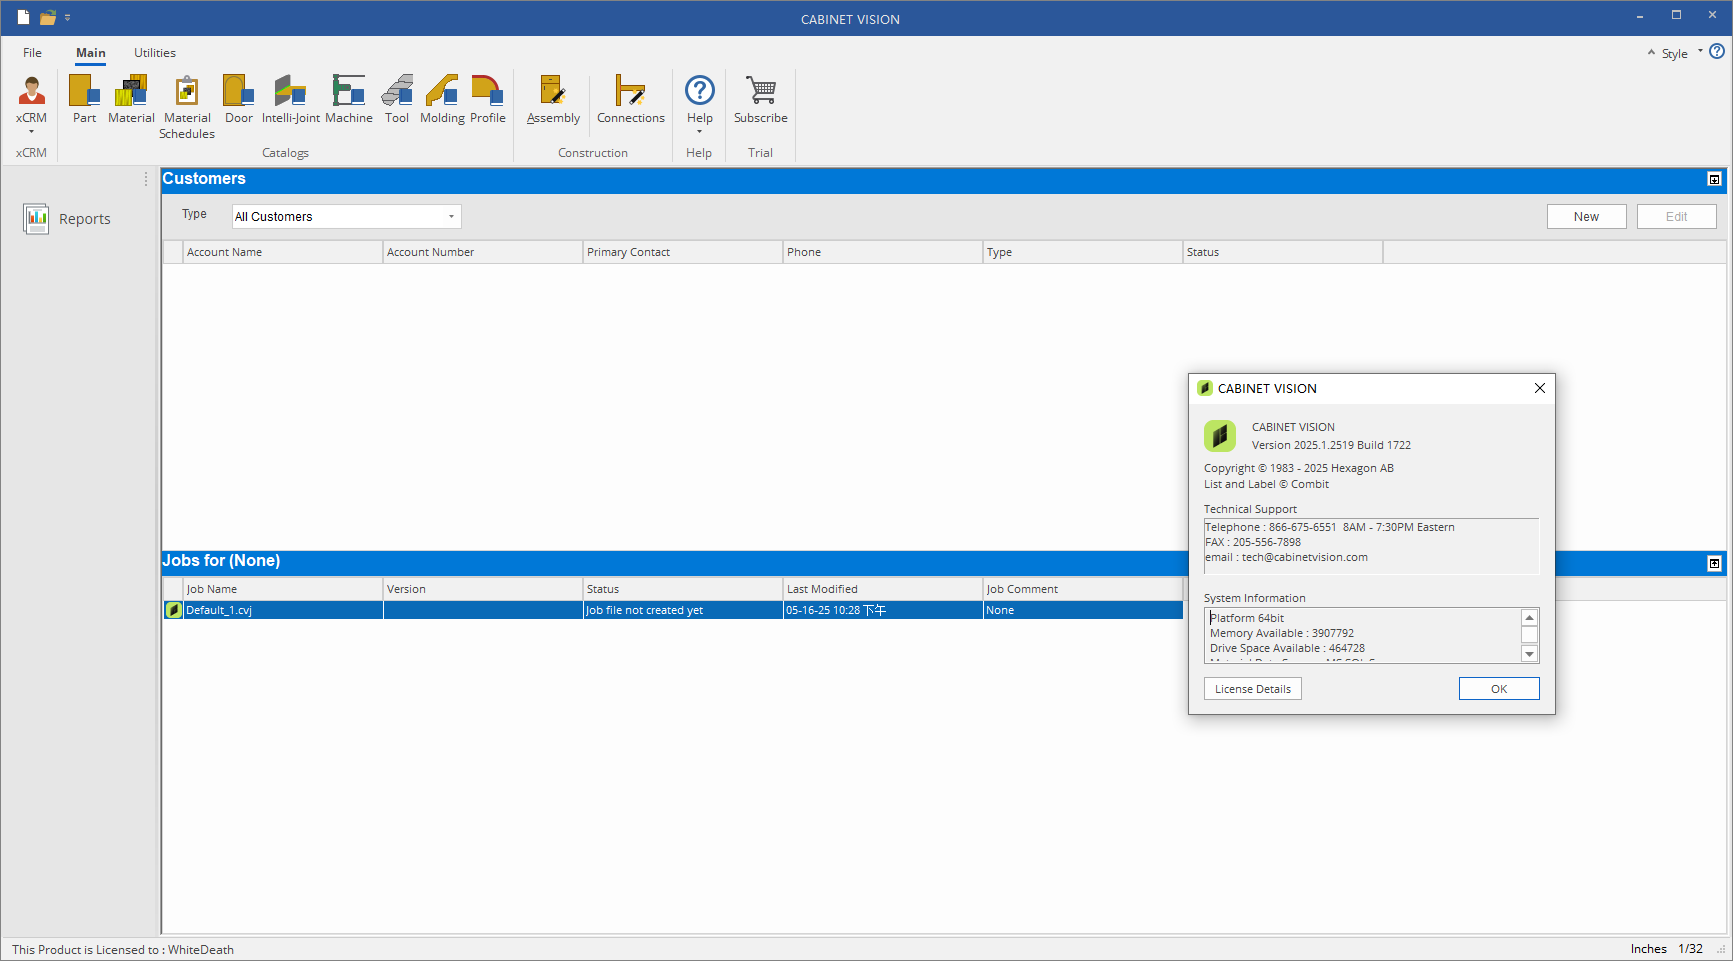Open the Door catalog
The width and height of the screenshot is (1733, 961).
pyautogui.click(x=239, y=99)
